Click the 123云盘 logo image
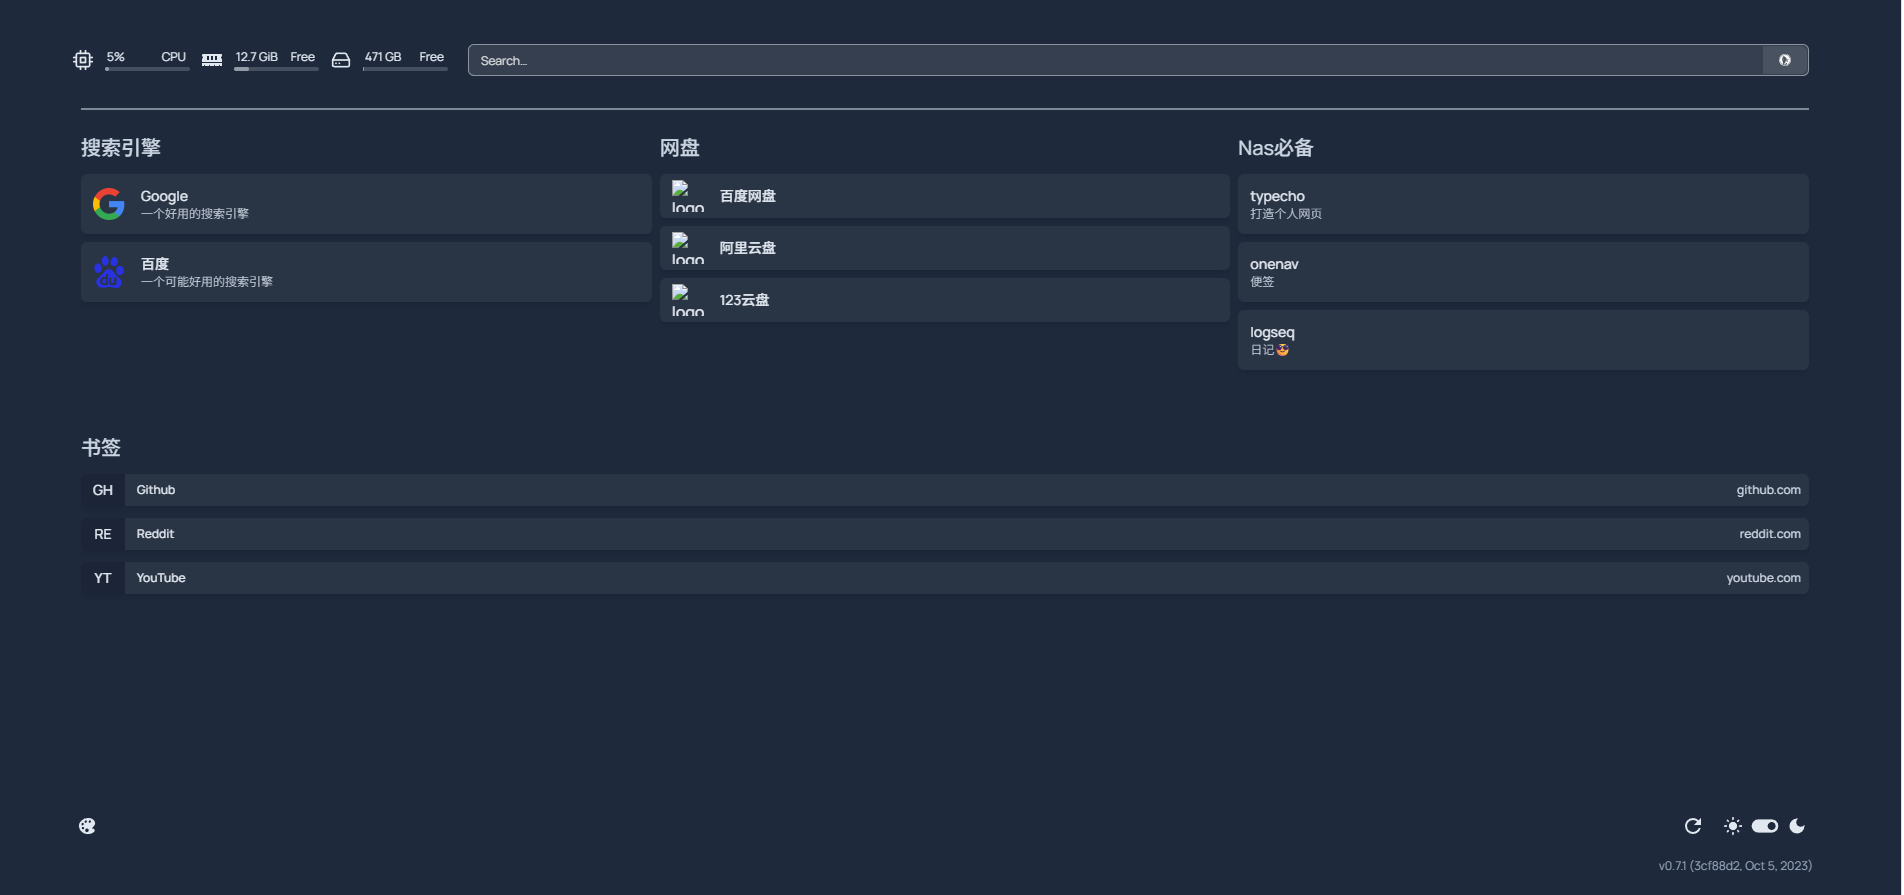The image size is (1904, 895). (x=688, y=300)
